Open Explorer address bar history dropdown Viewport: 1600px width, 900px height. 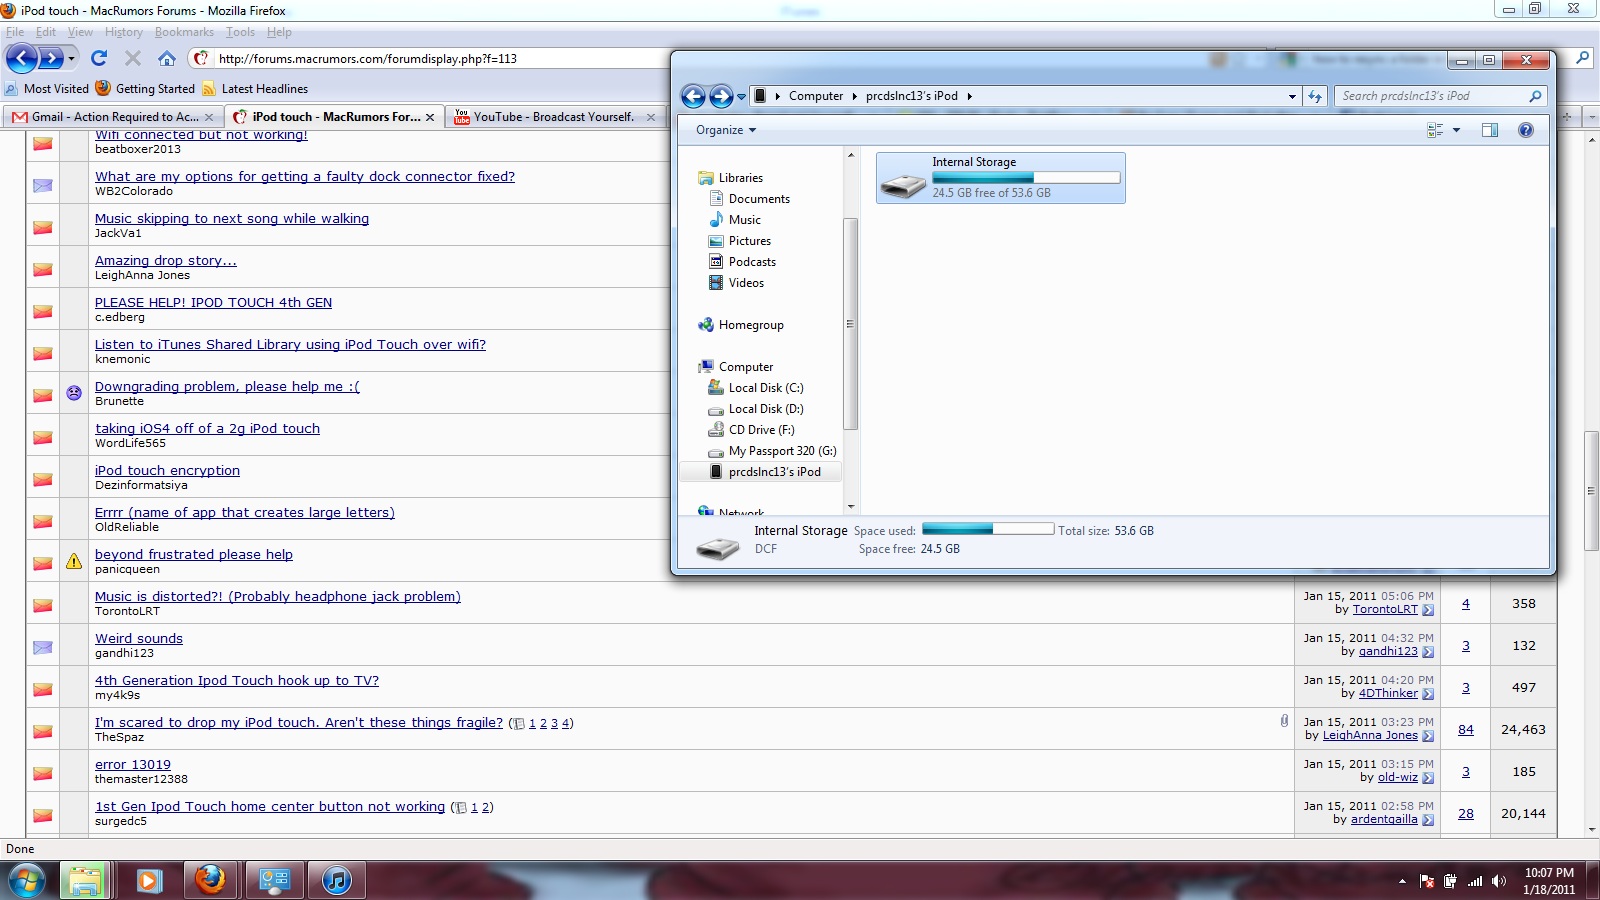click(1292, 97)
